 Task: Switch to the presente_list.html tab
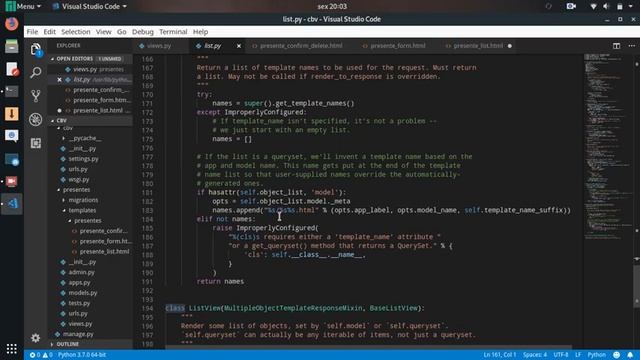478,46
